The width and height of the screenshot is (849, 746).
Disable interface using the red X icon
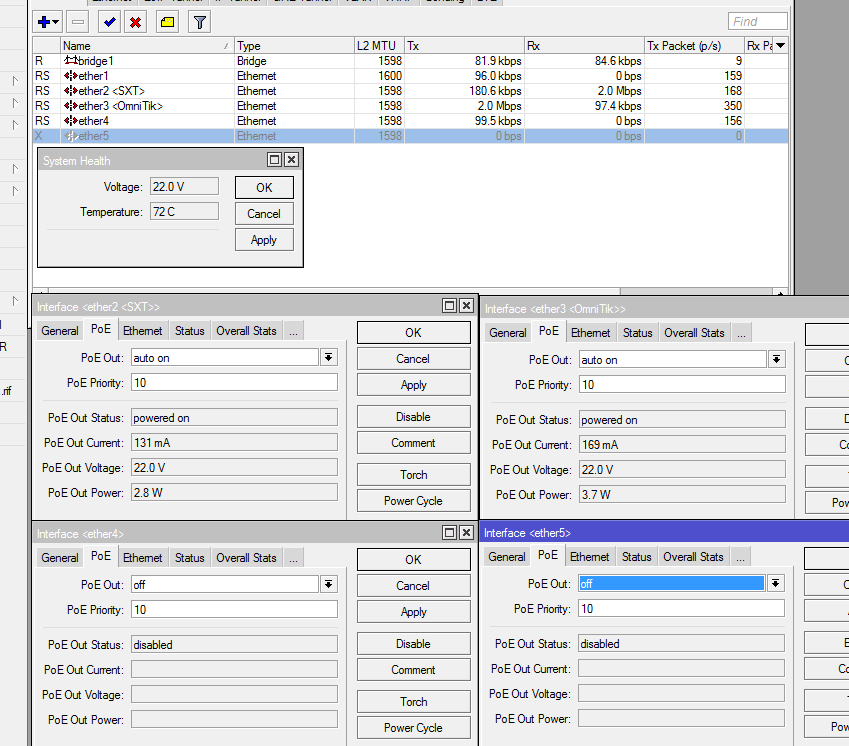coord(135,21)
